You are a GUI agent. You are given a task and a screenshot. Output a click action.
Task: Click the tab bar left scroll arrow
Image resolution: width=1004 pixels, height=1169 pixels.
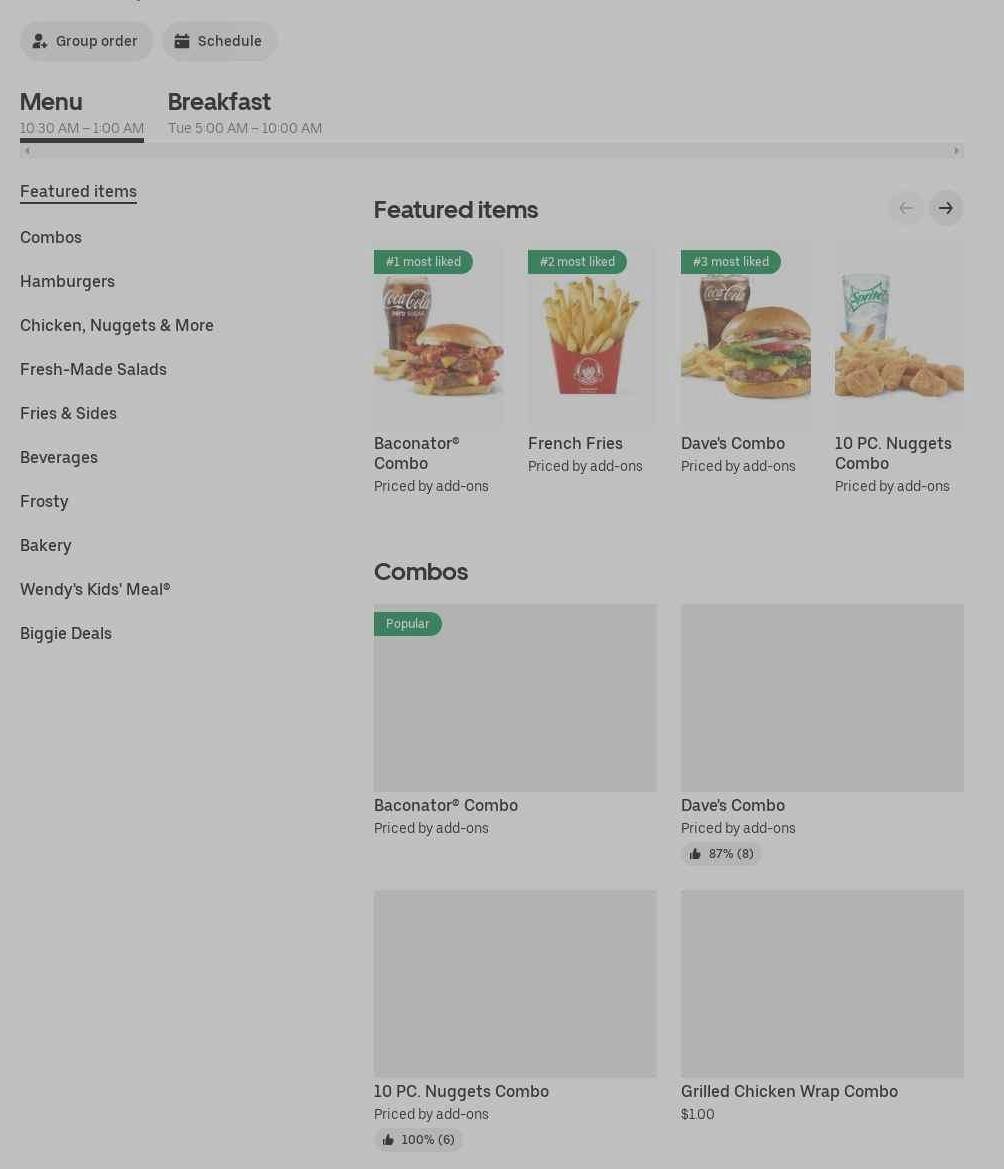[27, 151]
